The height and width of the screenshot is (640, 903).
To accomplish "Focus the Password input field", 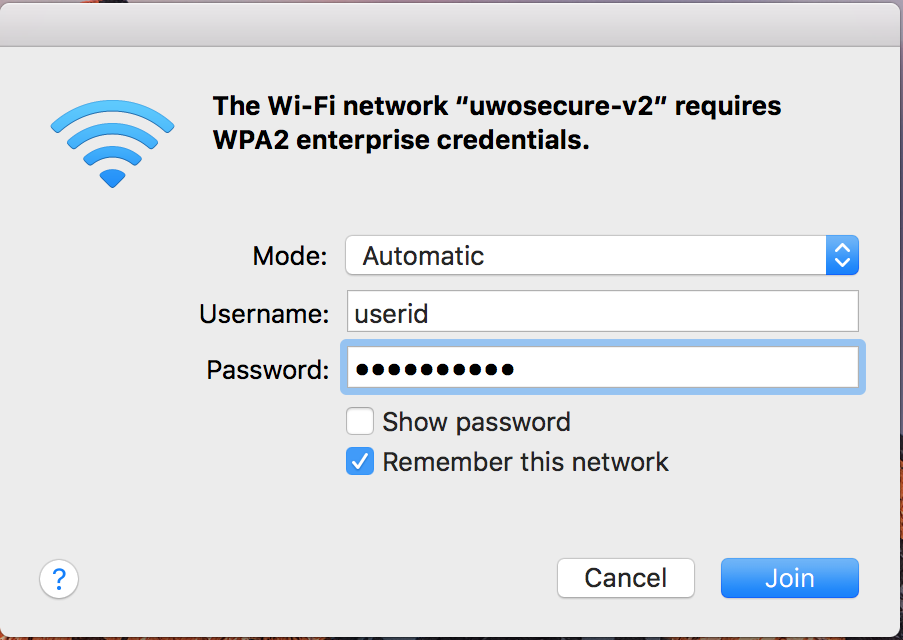I will click(x=602, y=368).
